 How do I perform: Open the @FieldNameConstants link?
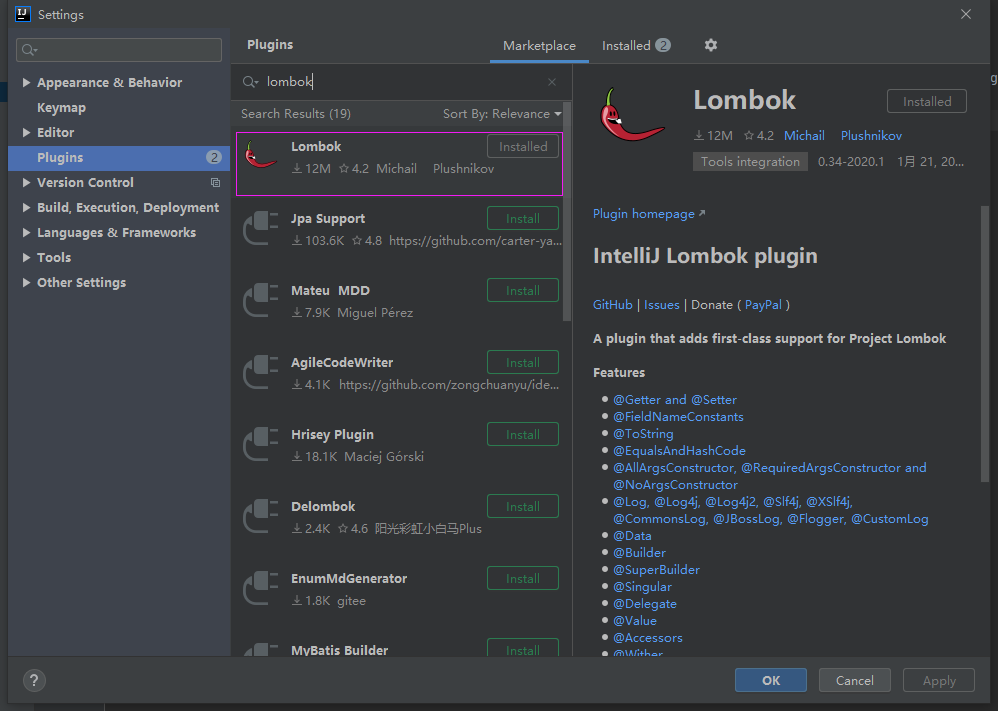tap(678, 417)
